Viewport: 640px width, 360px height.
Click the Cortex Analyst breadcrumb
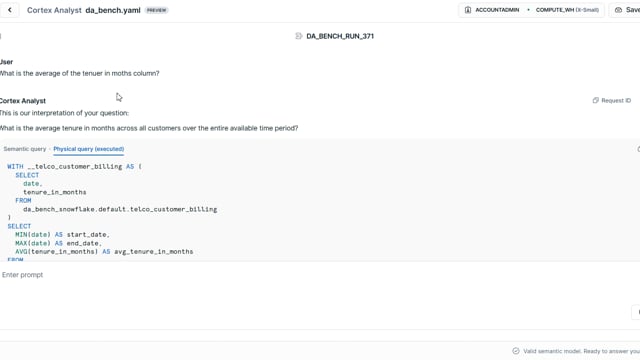tap(54, 10)
